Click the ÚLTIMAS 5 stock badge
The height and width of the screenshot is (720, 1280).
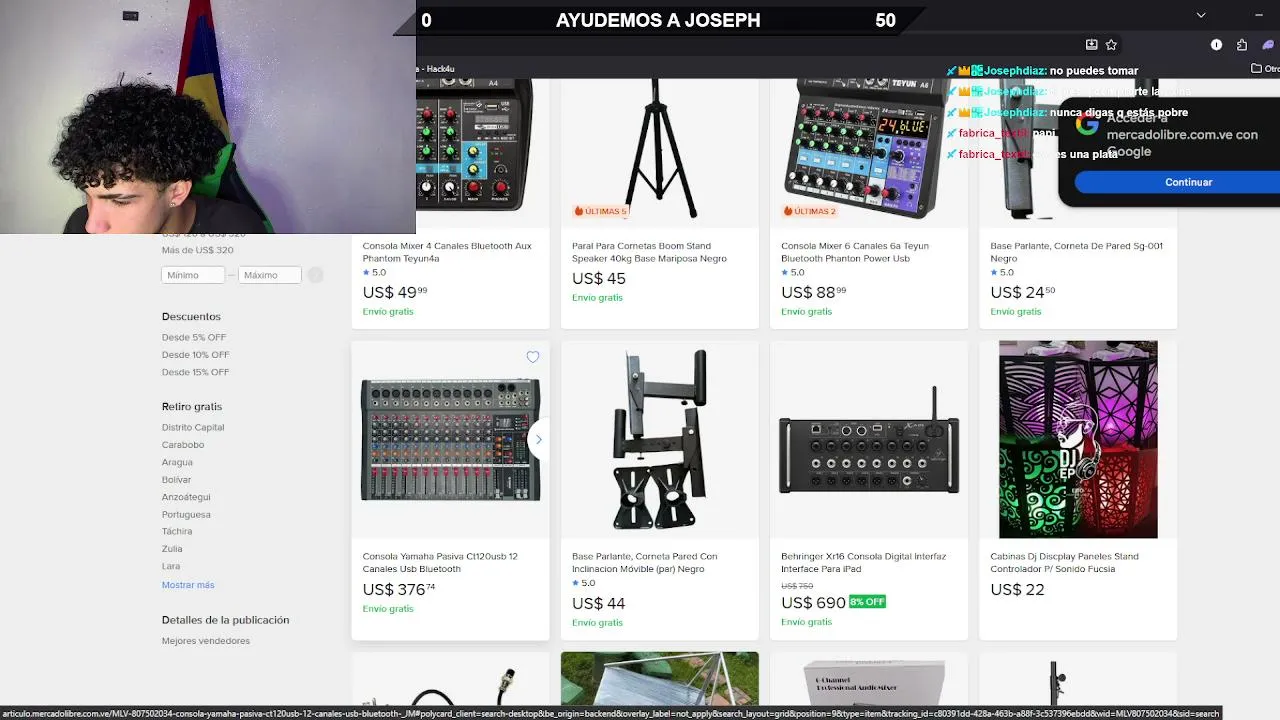[600, 211]
